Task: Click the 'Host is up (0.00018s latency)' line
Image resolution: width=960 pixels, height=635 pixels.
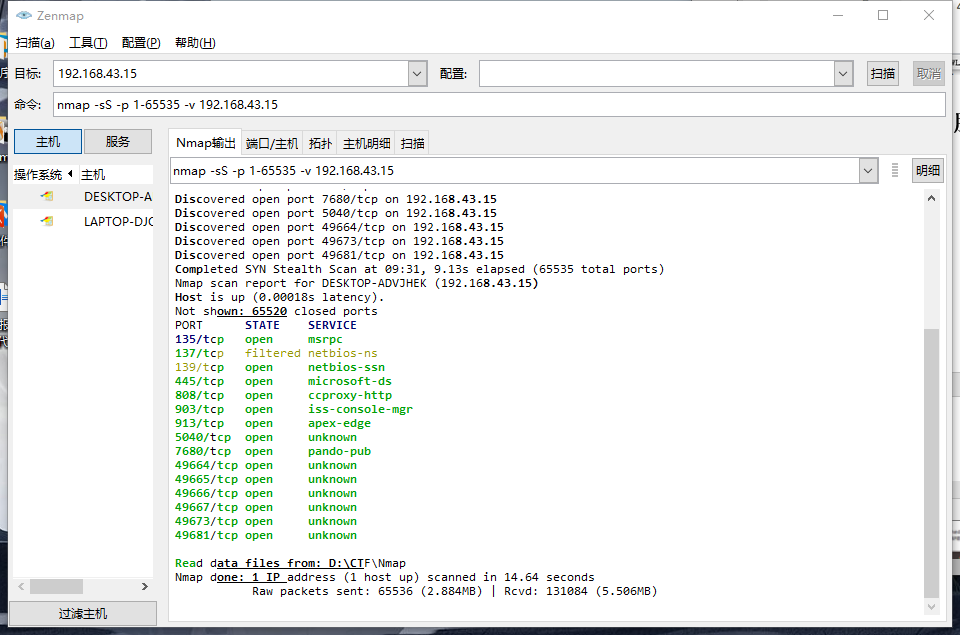Action: (279, 298)
